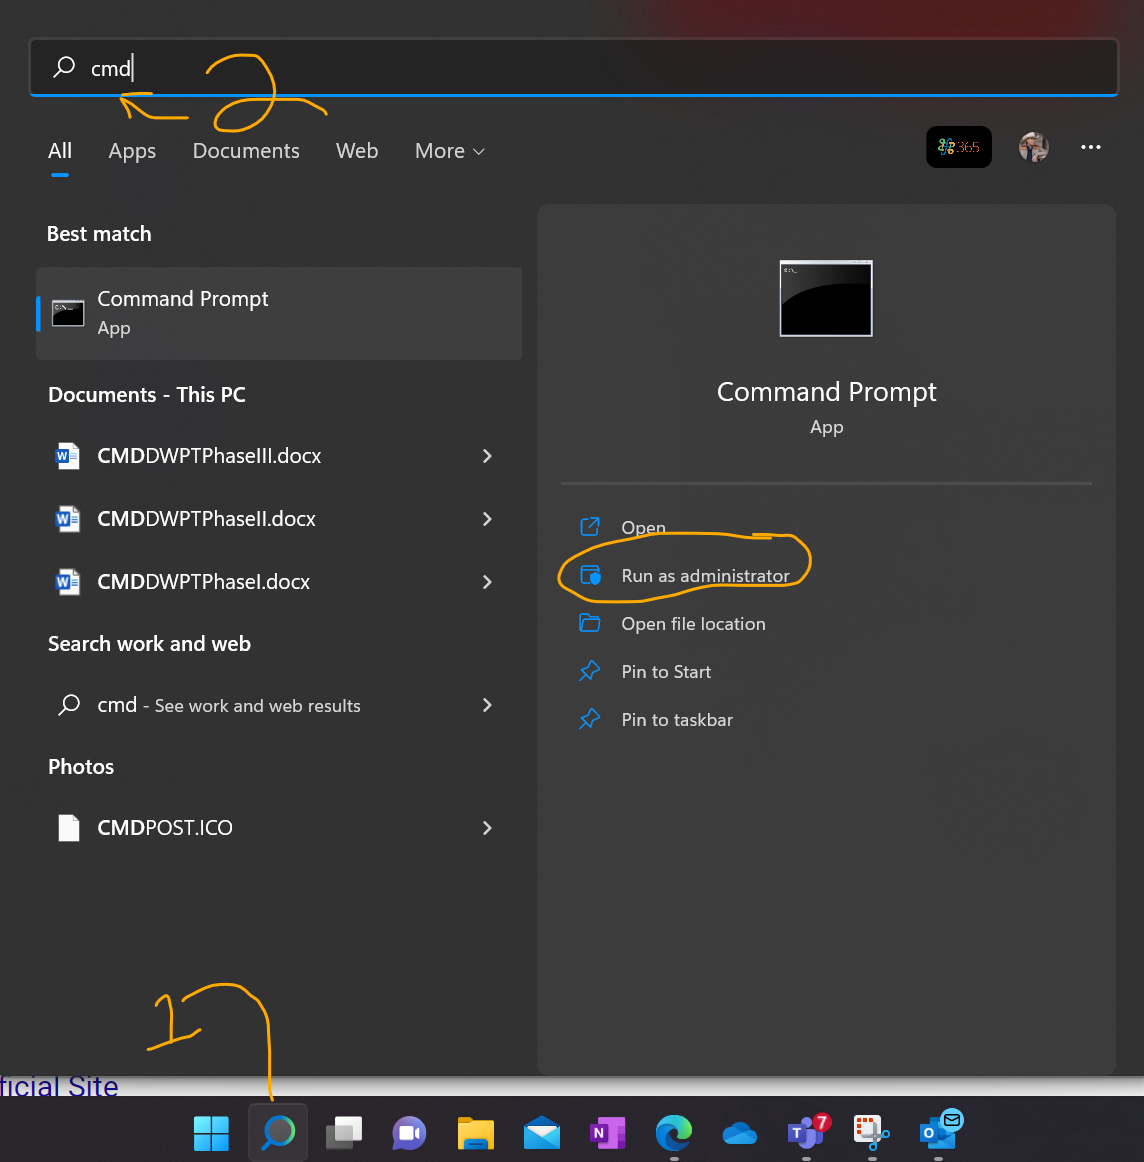Expand the More filter dropdown
The image size is (1144, 1162).
450,150
